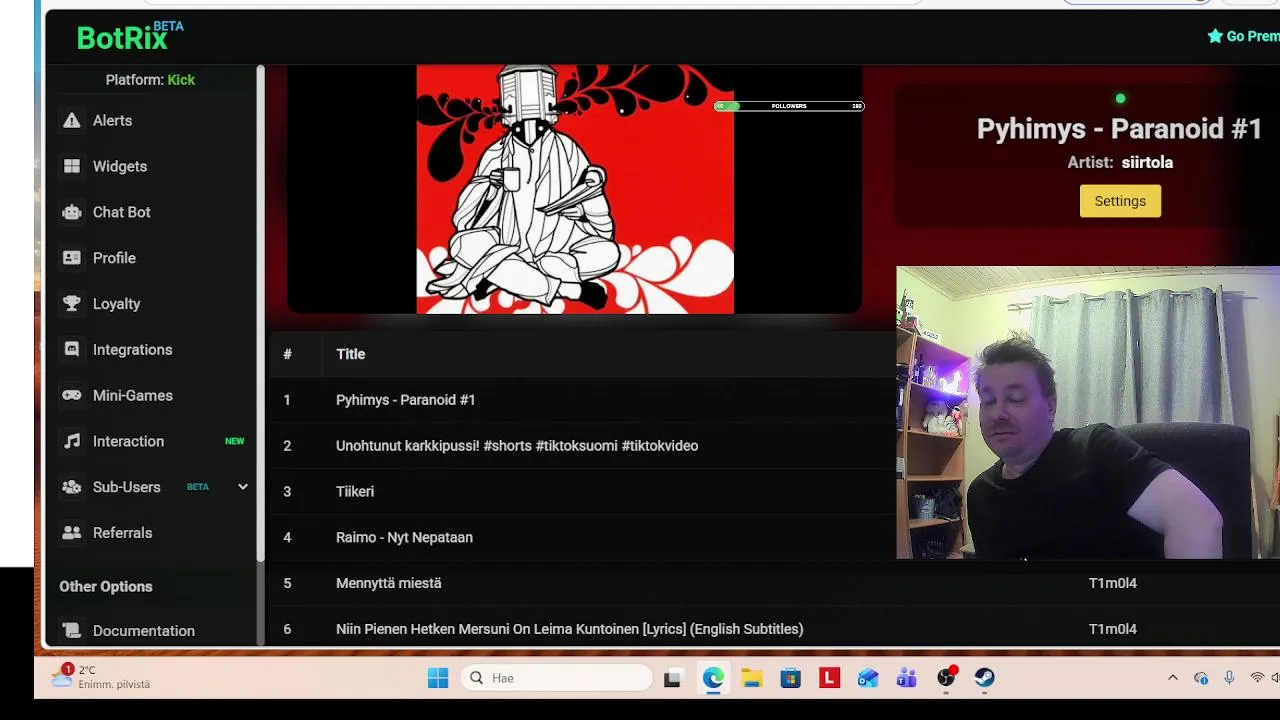Open Microsoft Store from the taskbar
The width and height of the screenshot is (1280, 720).
point(791,678)
